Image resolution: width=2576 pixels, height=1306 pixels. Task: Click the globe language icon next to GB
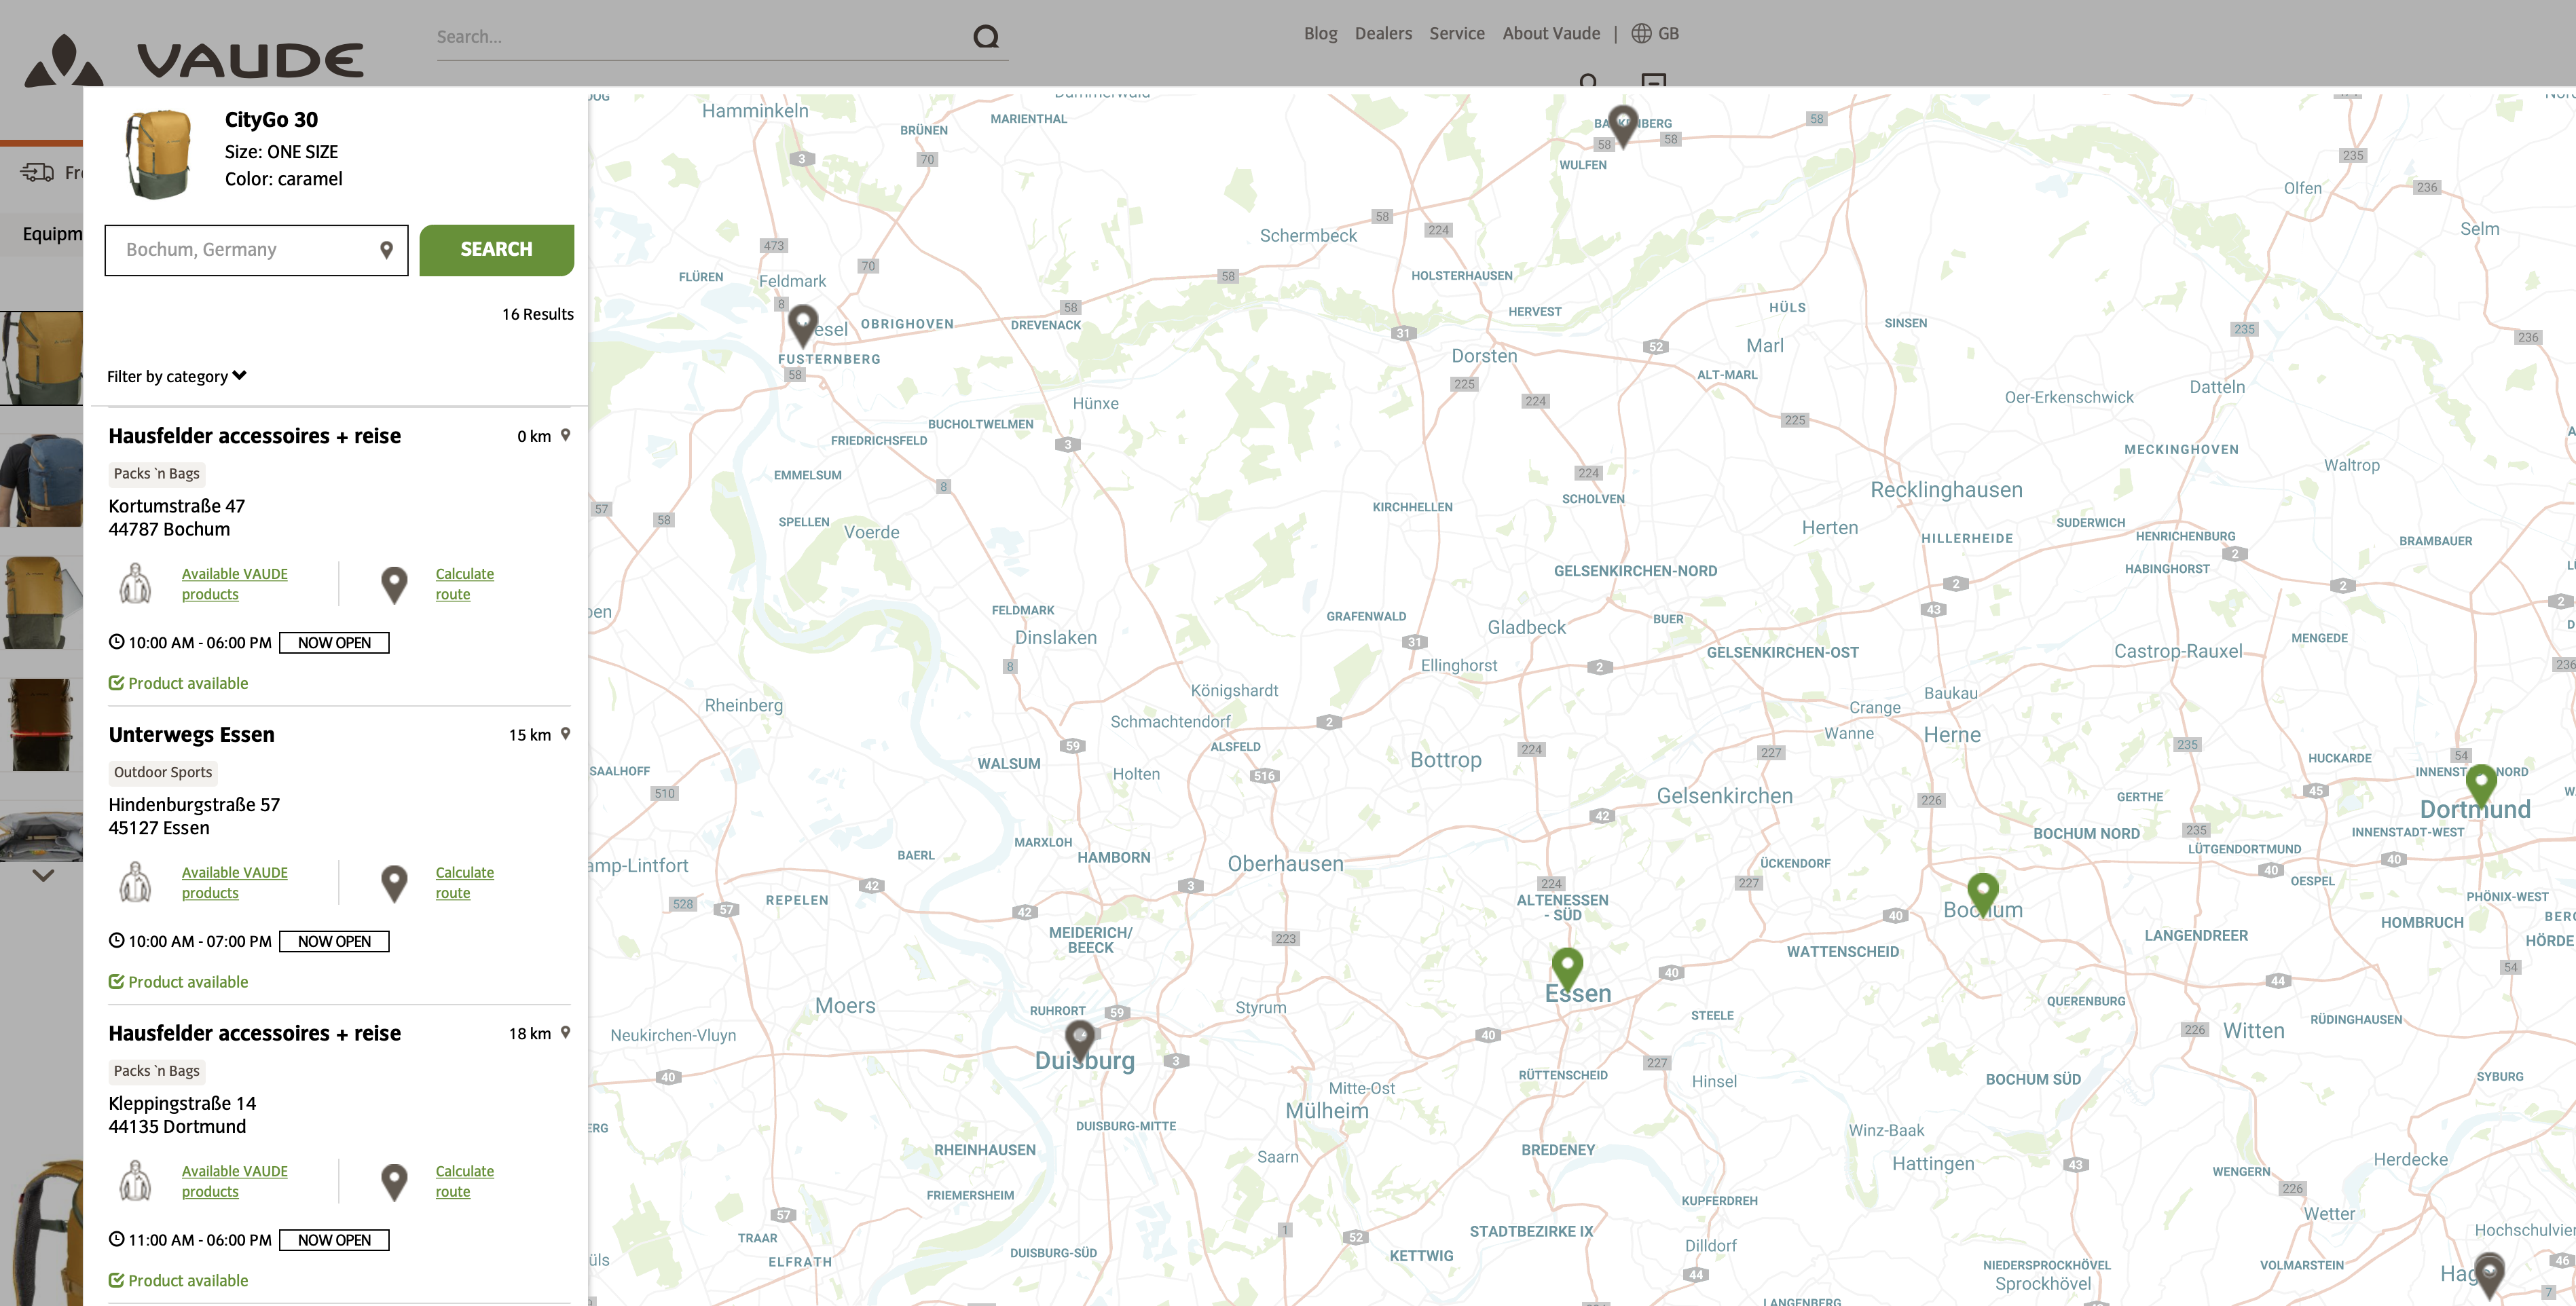pyautogui.click(x=1641, y=33)
